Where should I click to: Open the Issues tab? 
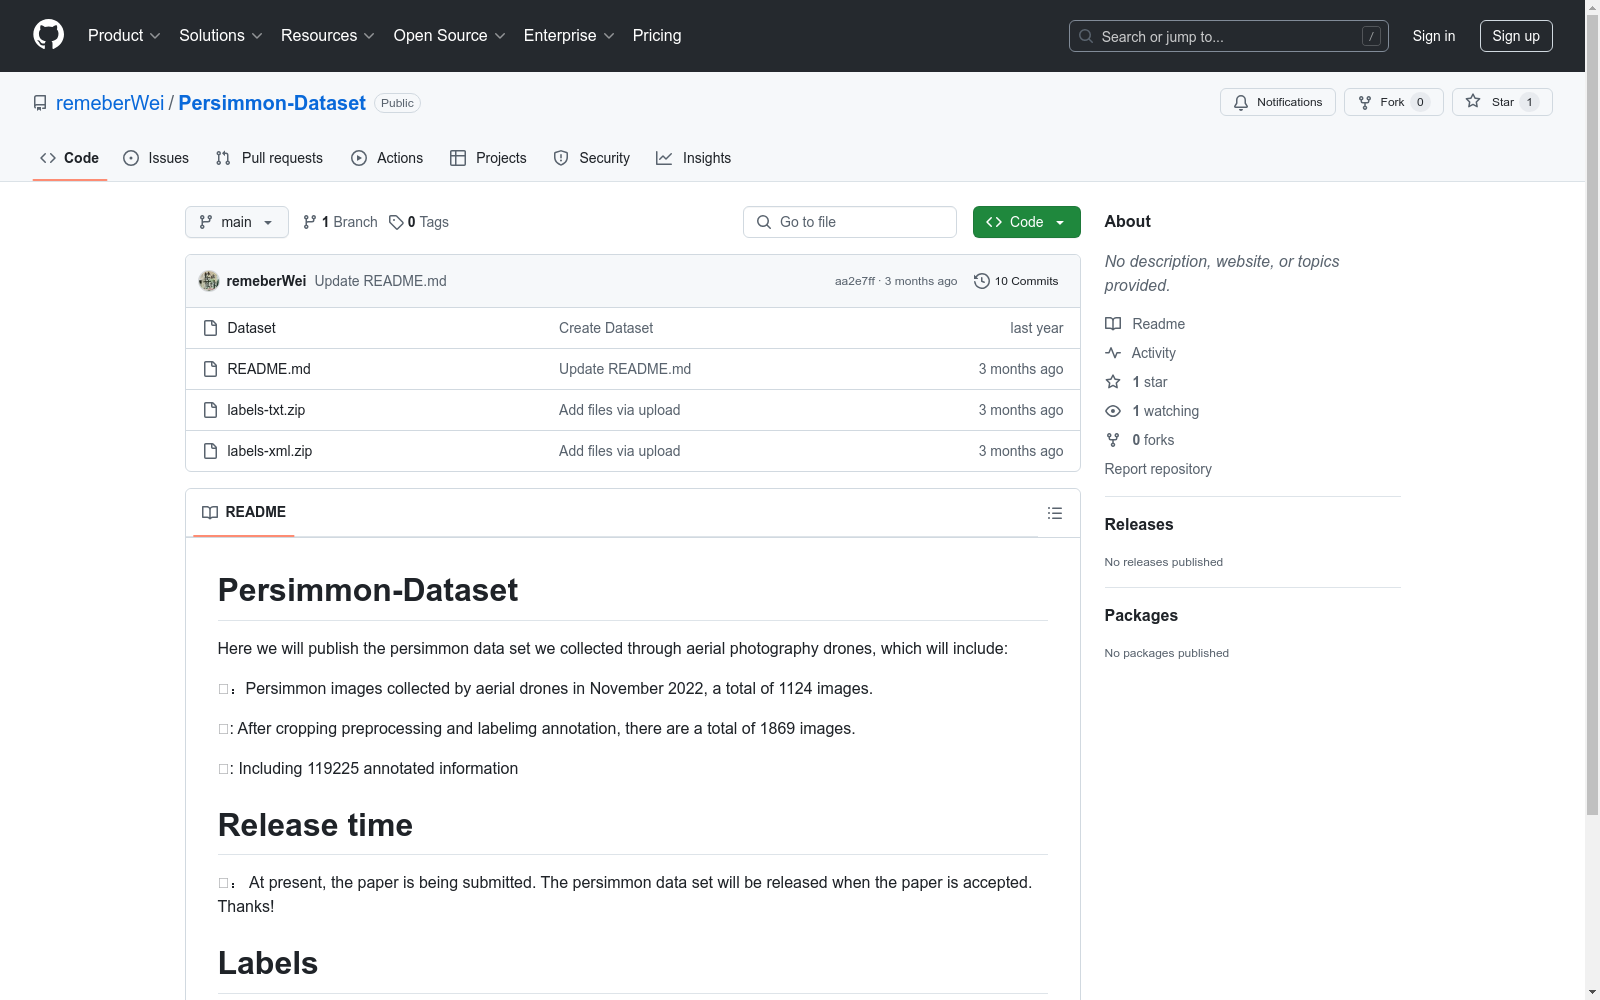coord(156,158)
